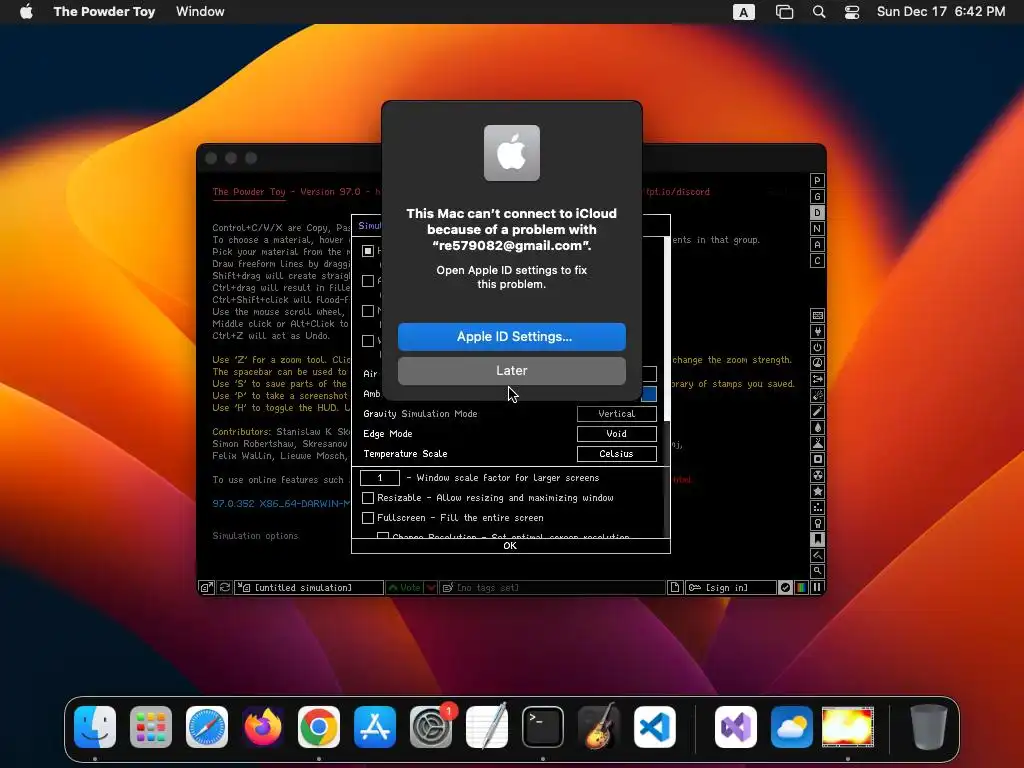Enable the Resizable window checkbox
This screenshot has width=1024, height=768.
[368, 498]
